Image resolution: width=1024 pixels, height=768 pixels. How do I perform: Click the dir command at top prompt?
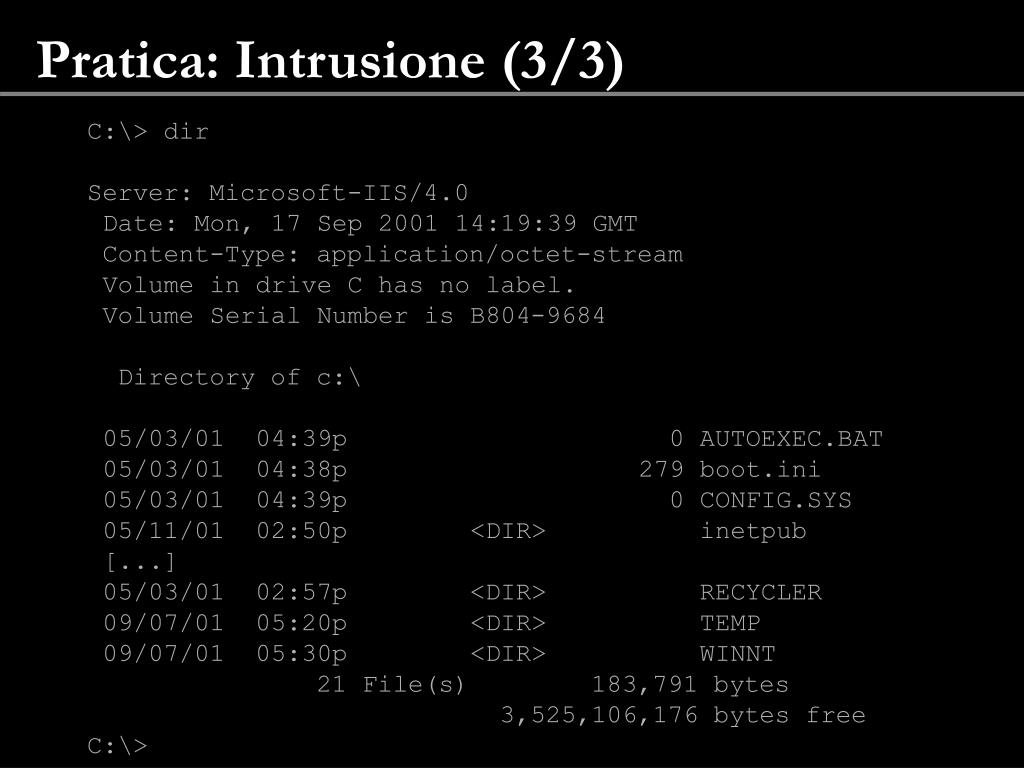click(x=186, y=131)
